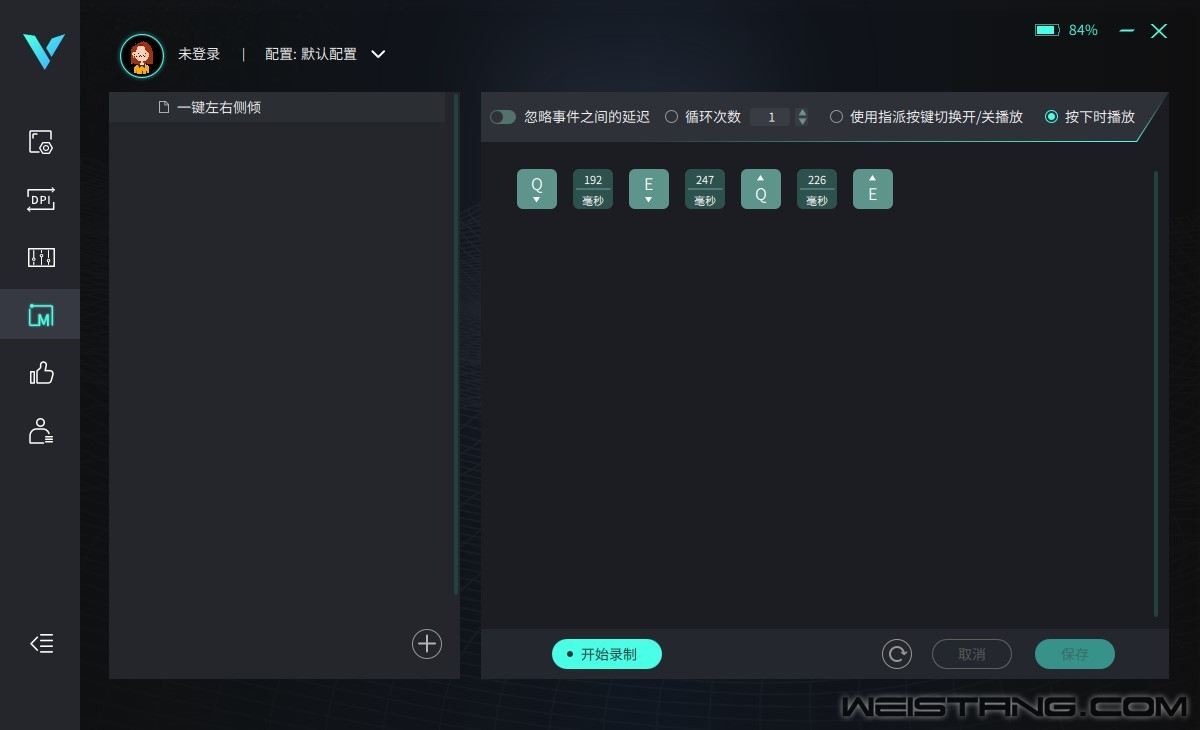1200x730 pixels.
Task: Click the 开始录制 button
Action: pyautogui.click(x=607, y=654)
